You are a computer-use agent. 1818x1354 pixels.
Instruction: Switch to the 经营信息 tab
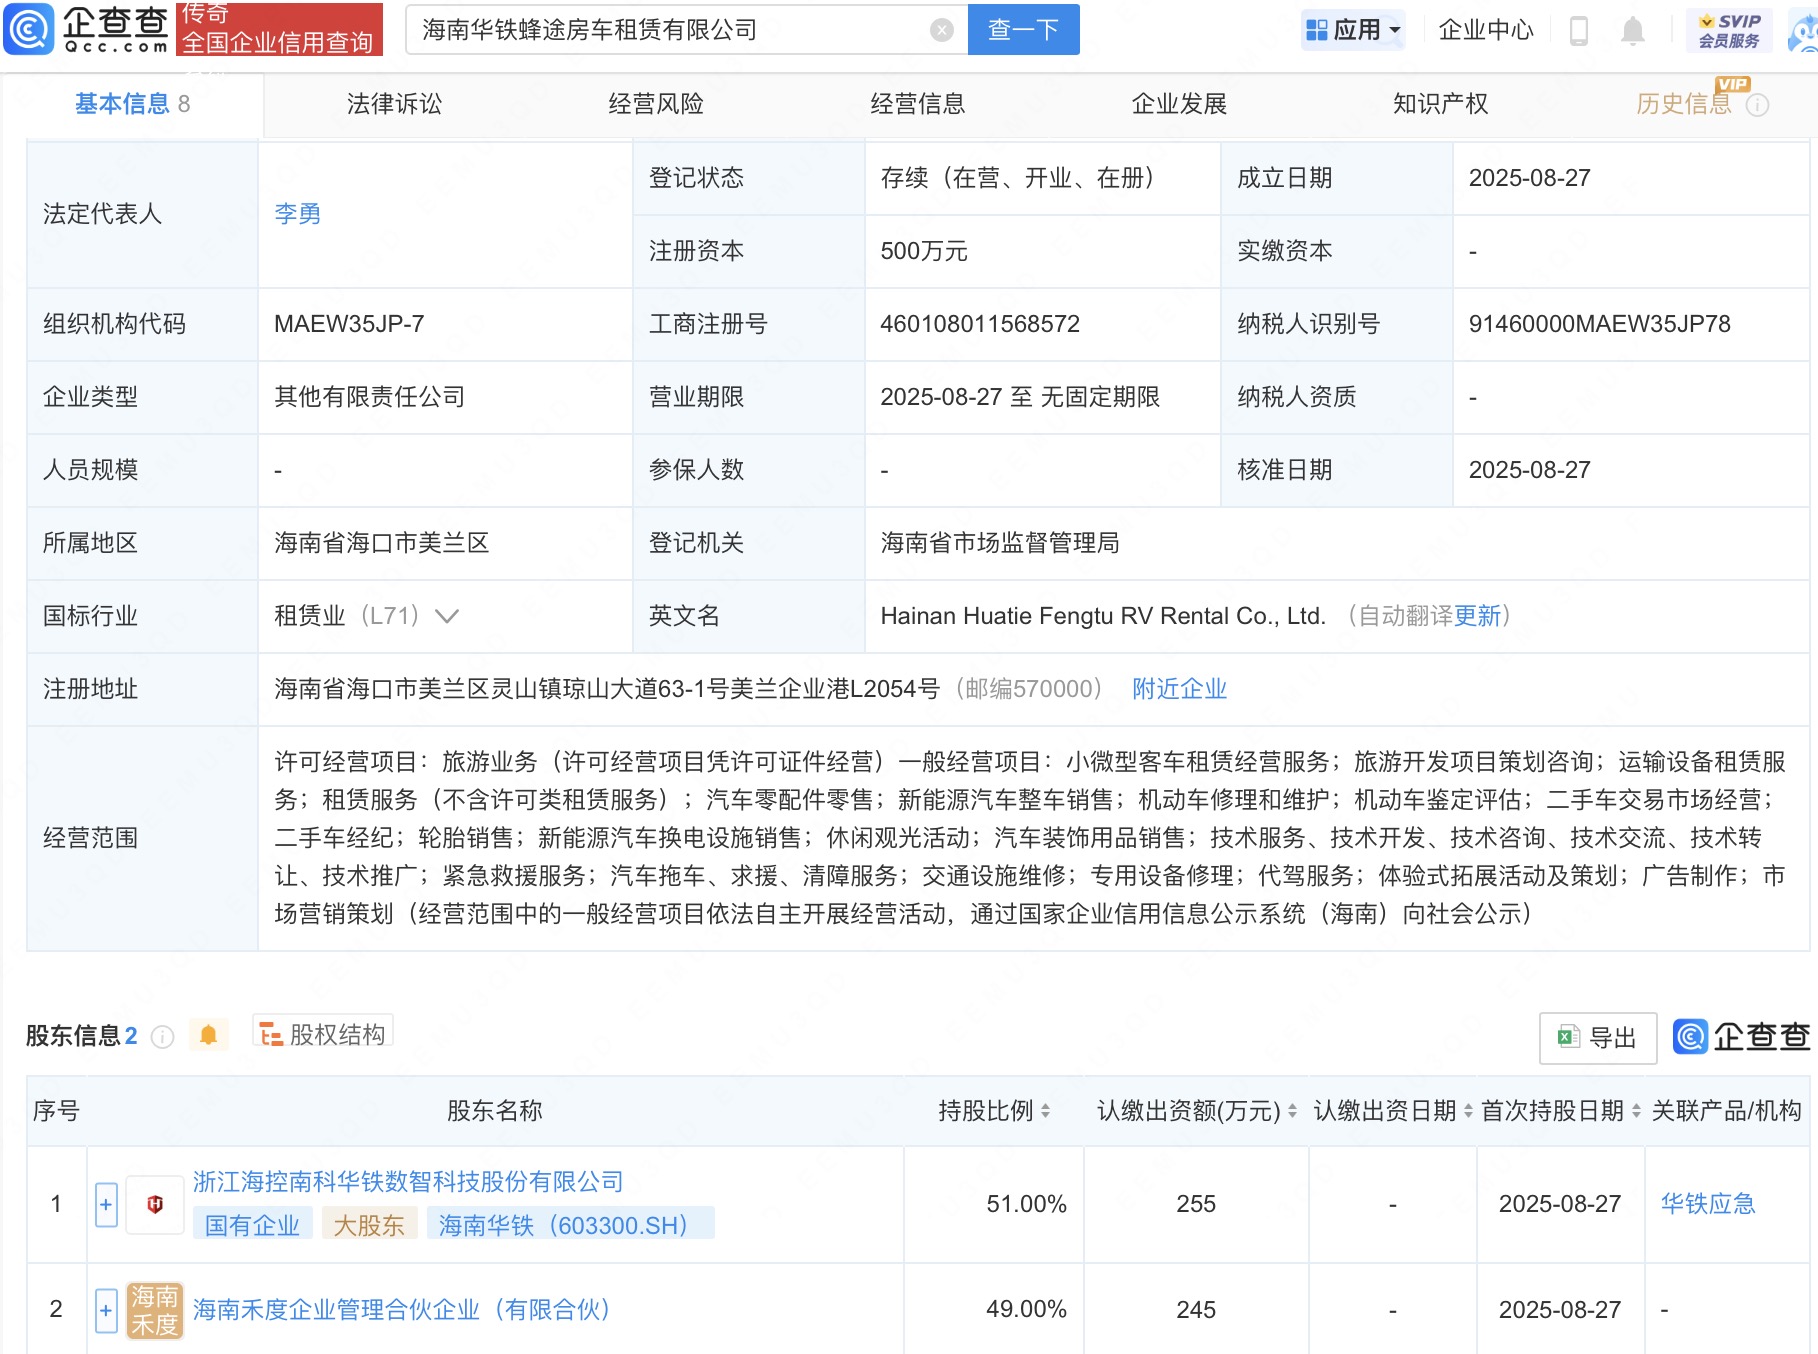click(918, 104)
